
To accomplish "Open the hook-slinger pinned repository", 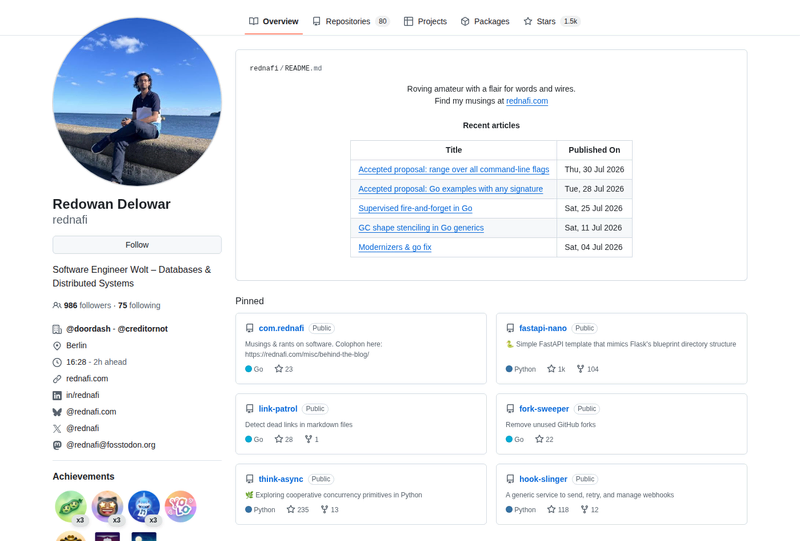I will coord(543,479).
